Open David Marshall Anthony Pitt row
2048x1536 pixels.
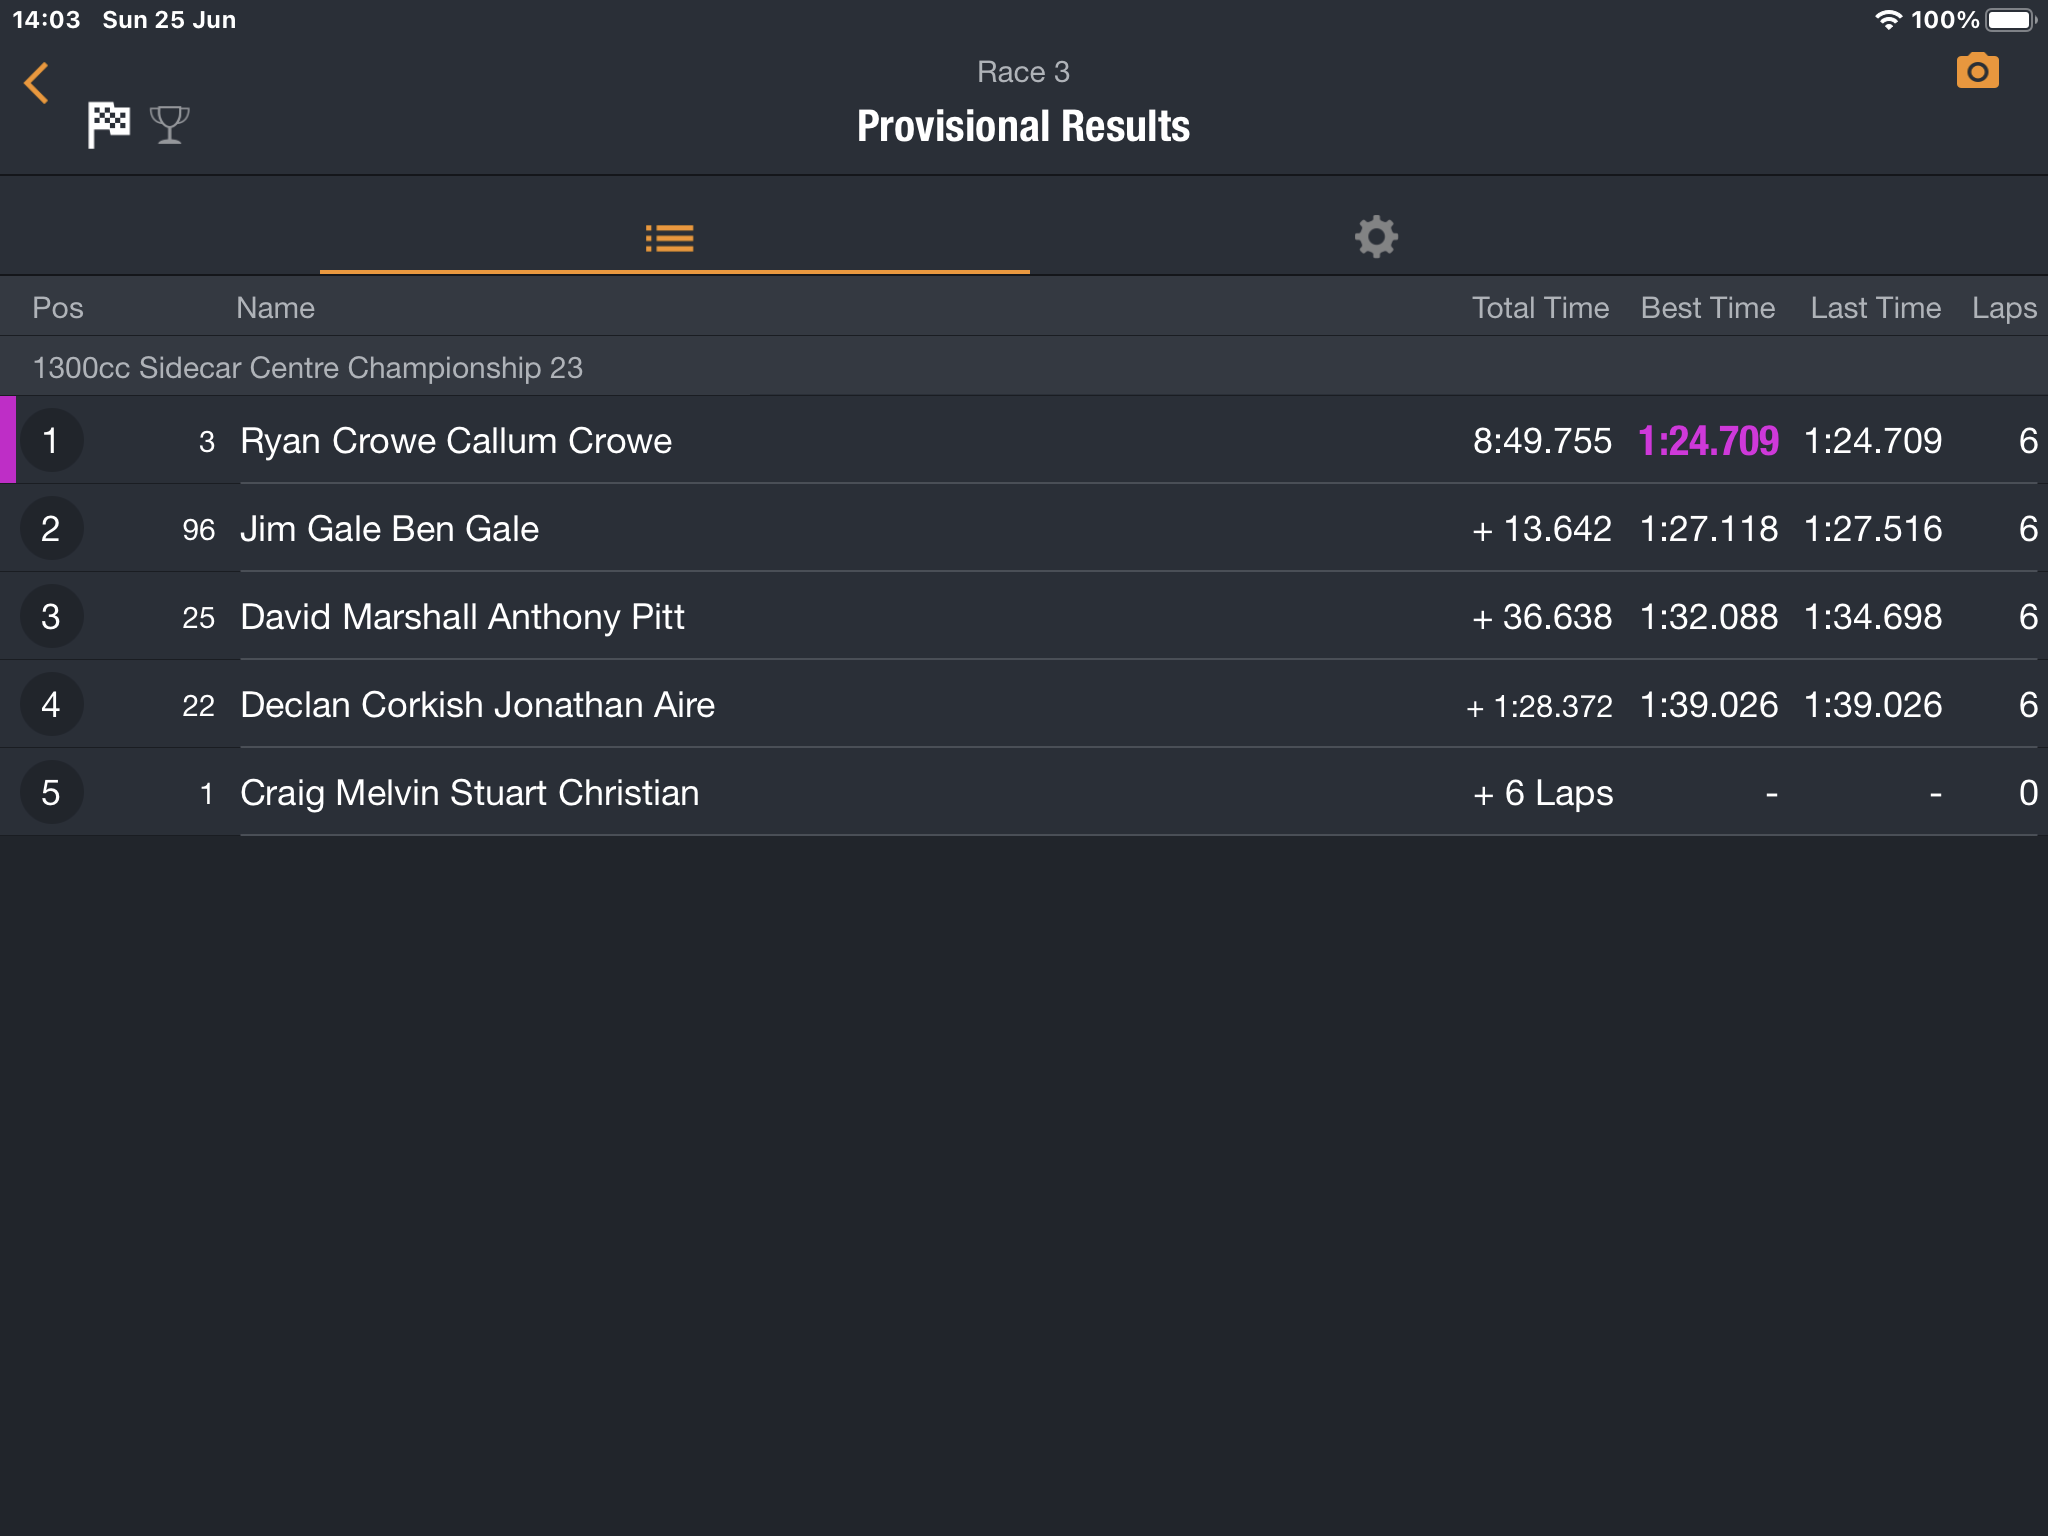click(x=1024, y=616)
